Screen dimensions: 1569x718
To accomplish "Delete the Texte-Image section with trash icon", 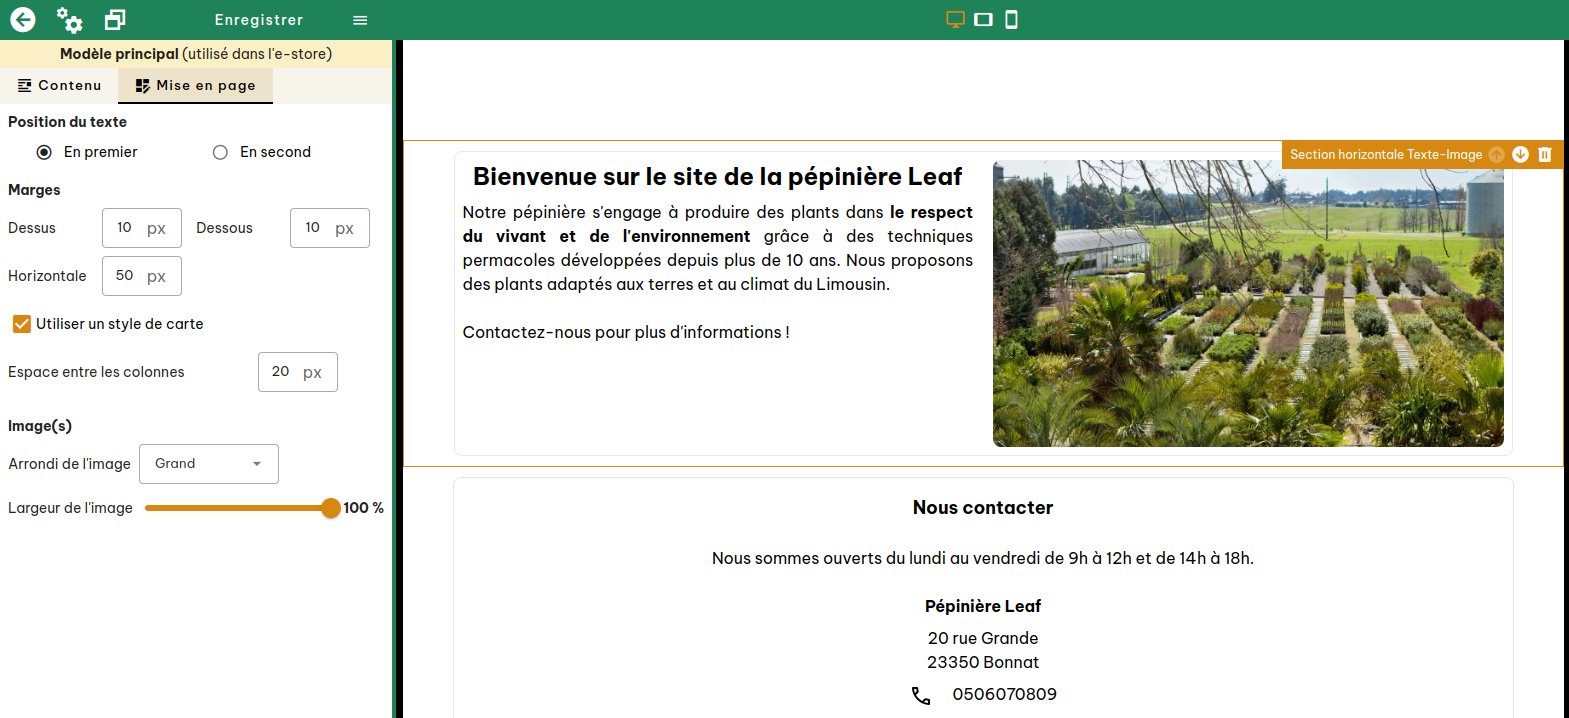I will pos(1544,154).
